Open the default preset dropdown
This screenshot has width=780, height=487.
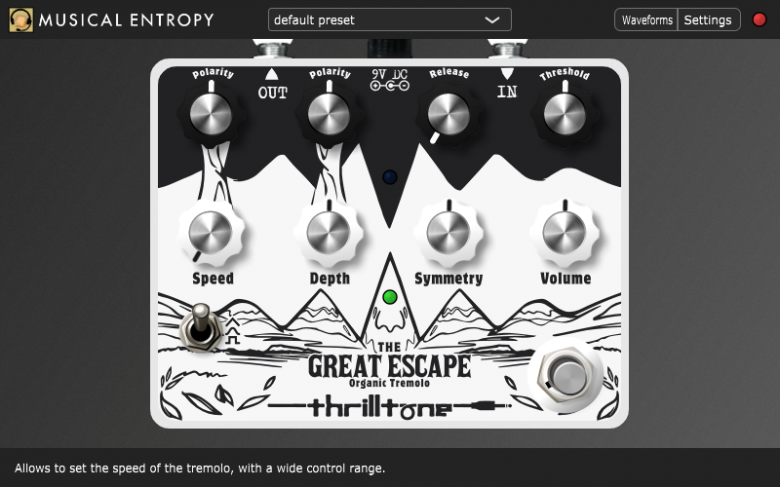[390, 20]
